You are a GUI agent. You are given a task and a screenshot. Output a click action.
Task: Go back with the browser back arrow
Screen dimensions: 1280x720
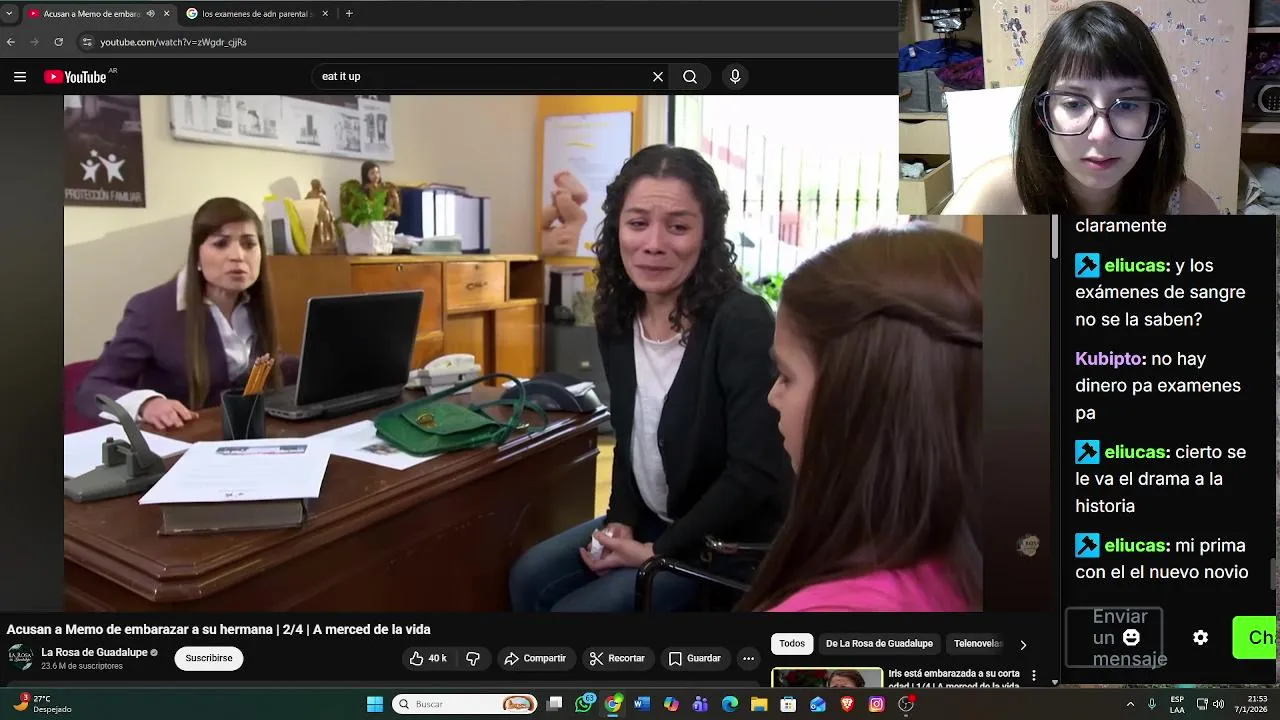coord(11,42)
